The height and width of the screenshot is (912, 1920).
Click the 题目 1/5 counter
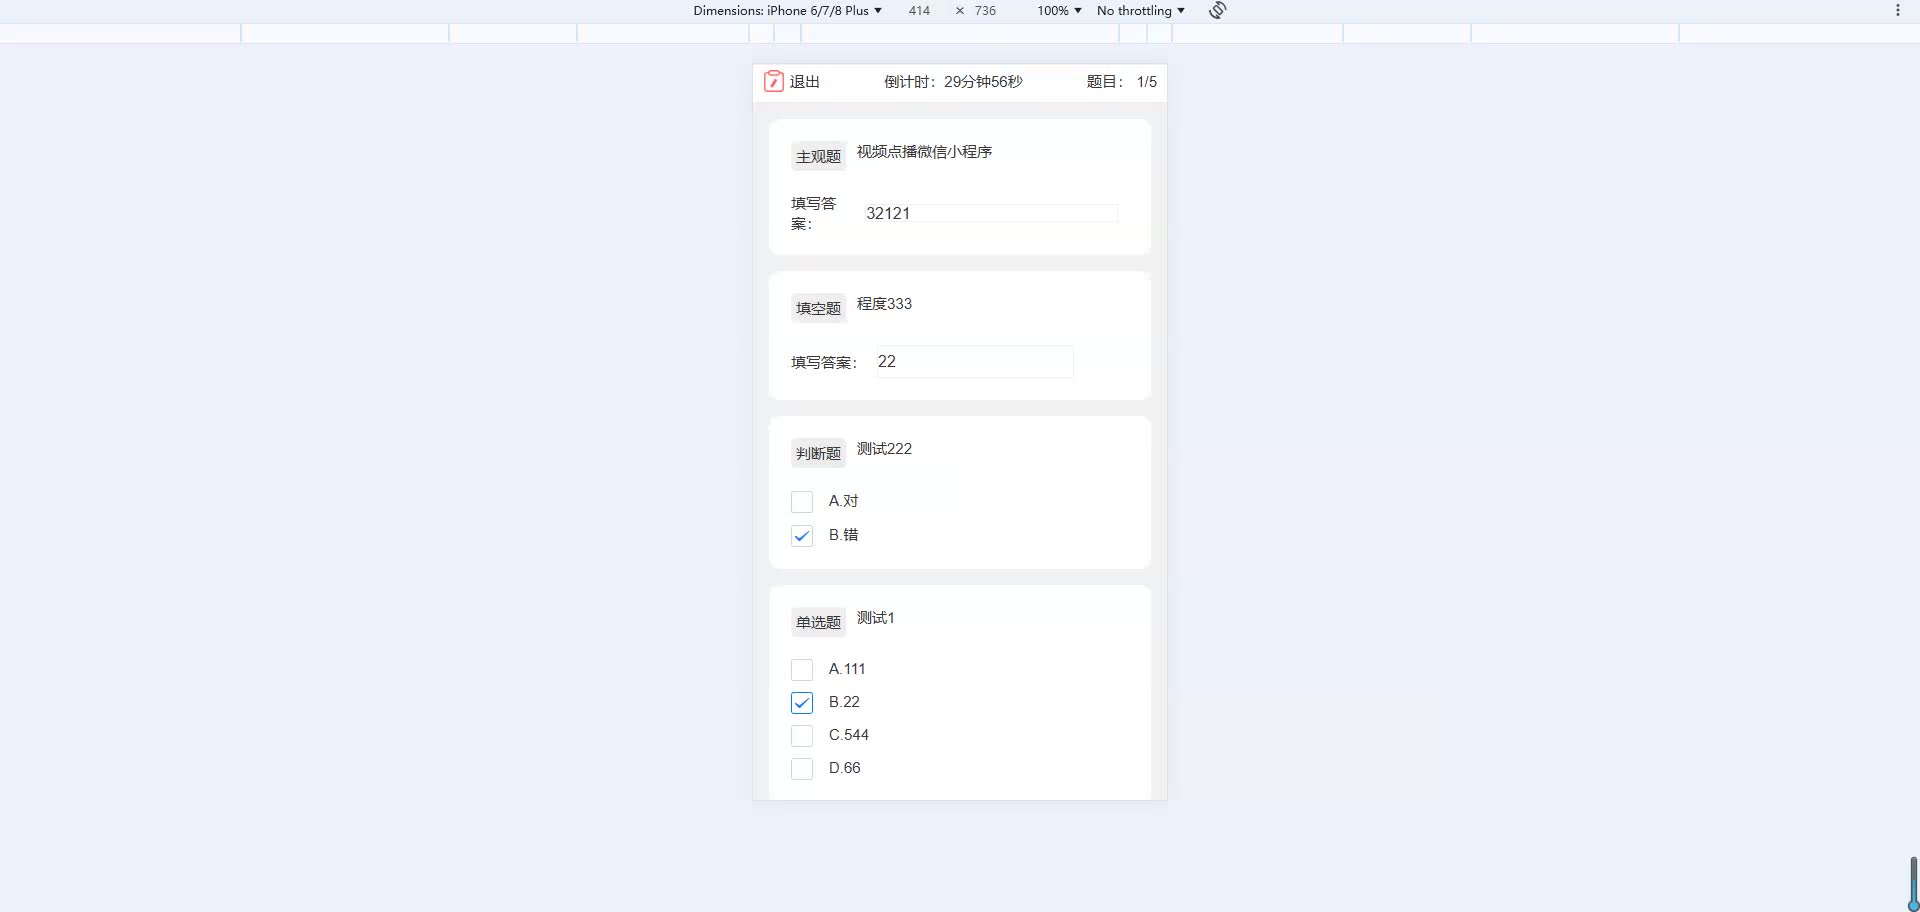point(1121,82)
